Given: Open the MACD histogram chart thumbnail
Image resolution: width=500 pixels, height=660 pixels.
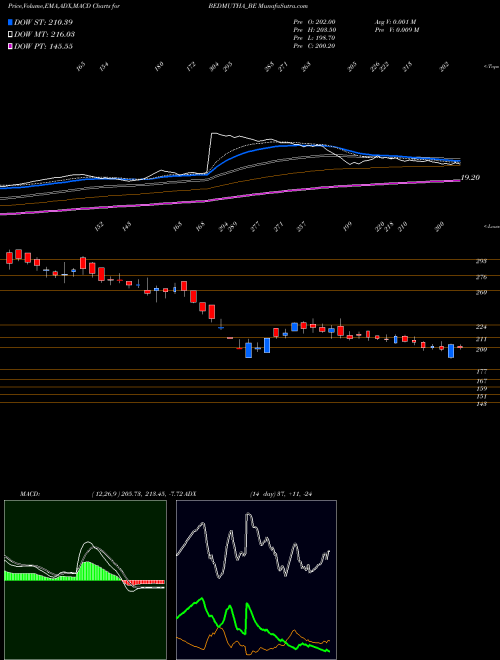Looking at the screenshot, I should [x=85, y=580].
